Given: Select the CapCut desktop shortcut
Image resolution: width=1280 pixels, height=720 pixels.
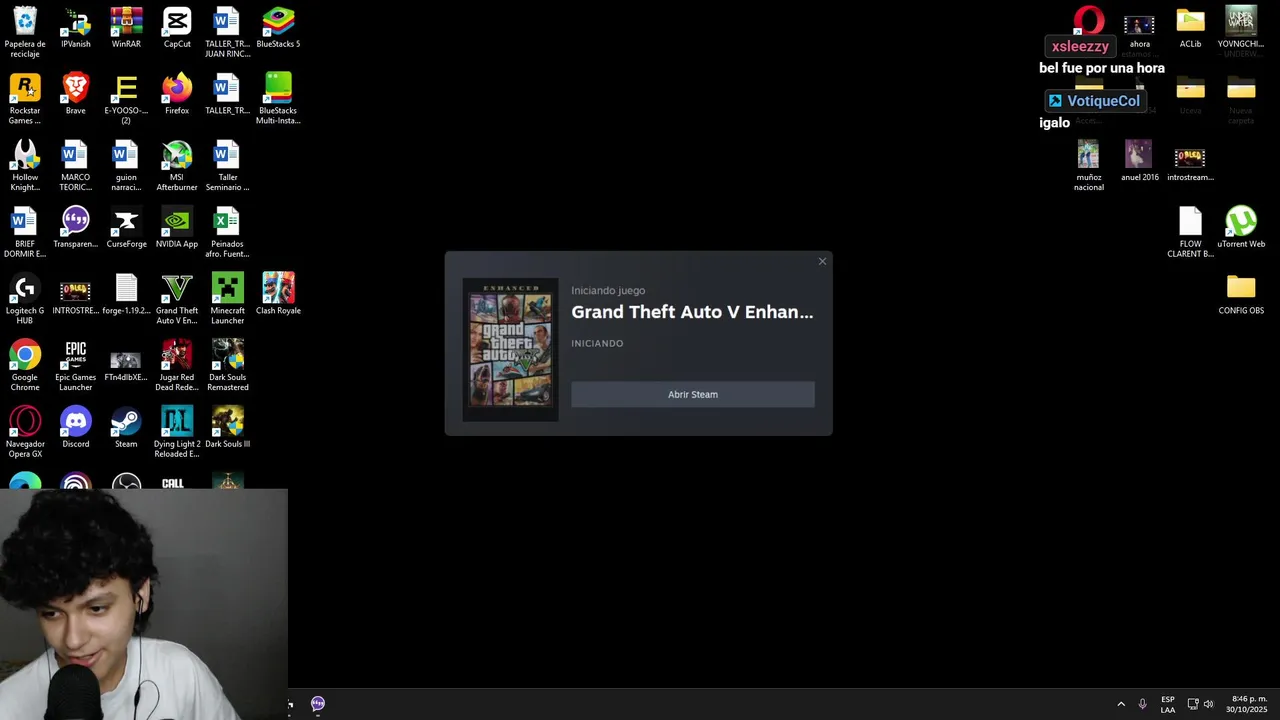Looking at the screenshot, I should pos(177,28).
